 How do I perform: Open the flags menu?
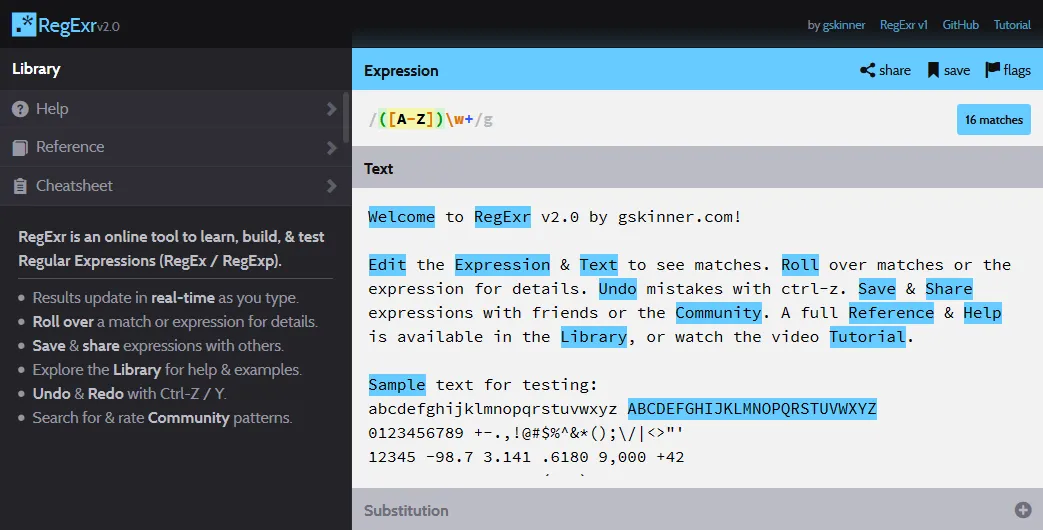point(1008,70)
